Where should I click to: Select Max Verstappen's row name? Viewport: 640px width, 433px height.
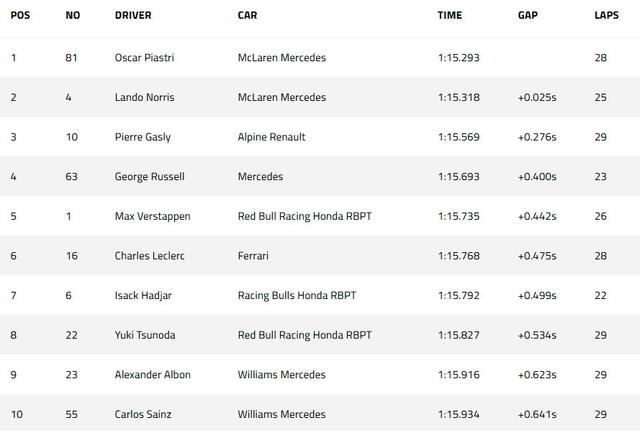point(153,216)
